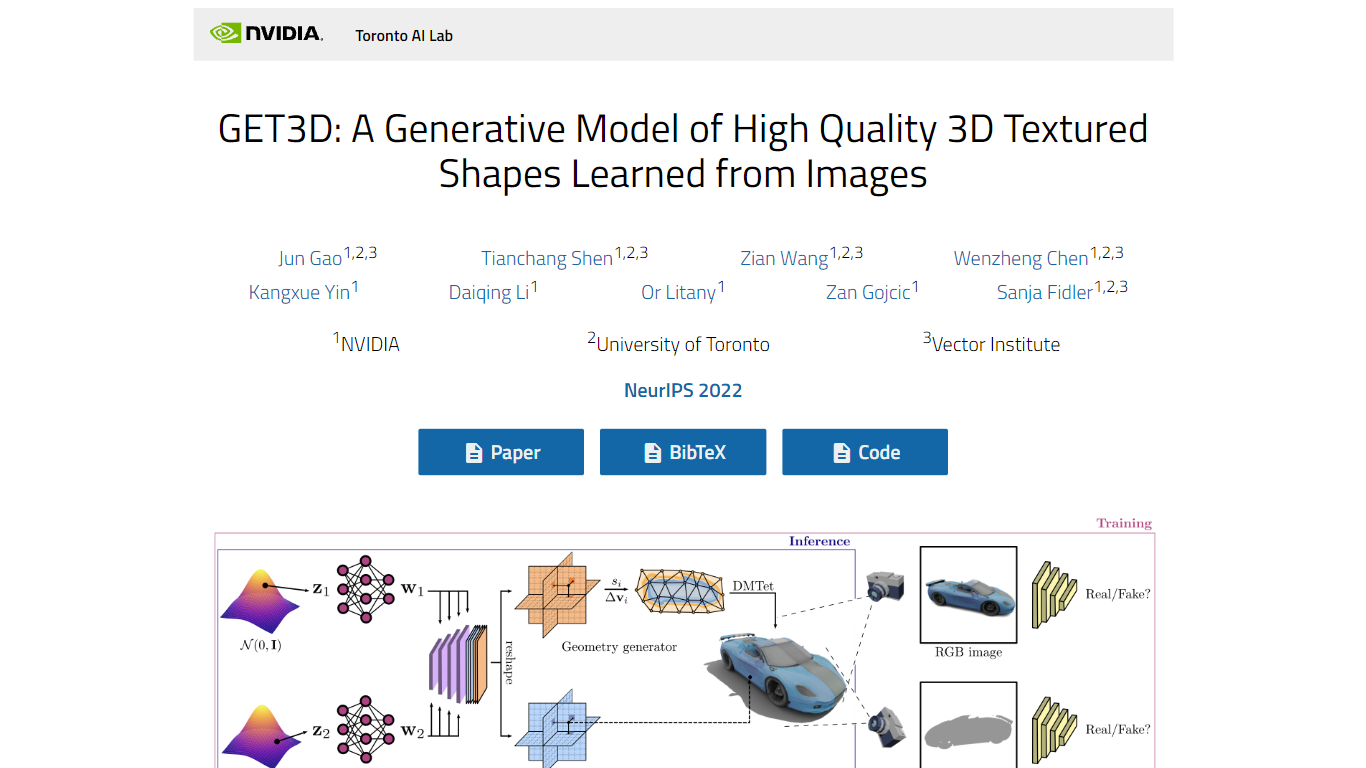Click the NVIDIA logo in the header
This screenshot has width=1366, height=768.
266,32
